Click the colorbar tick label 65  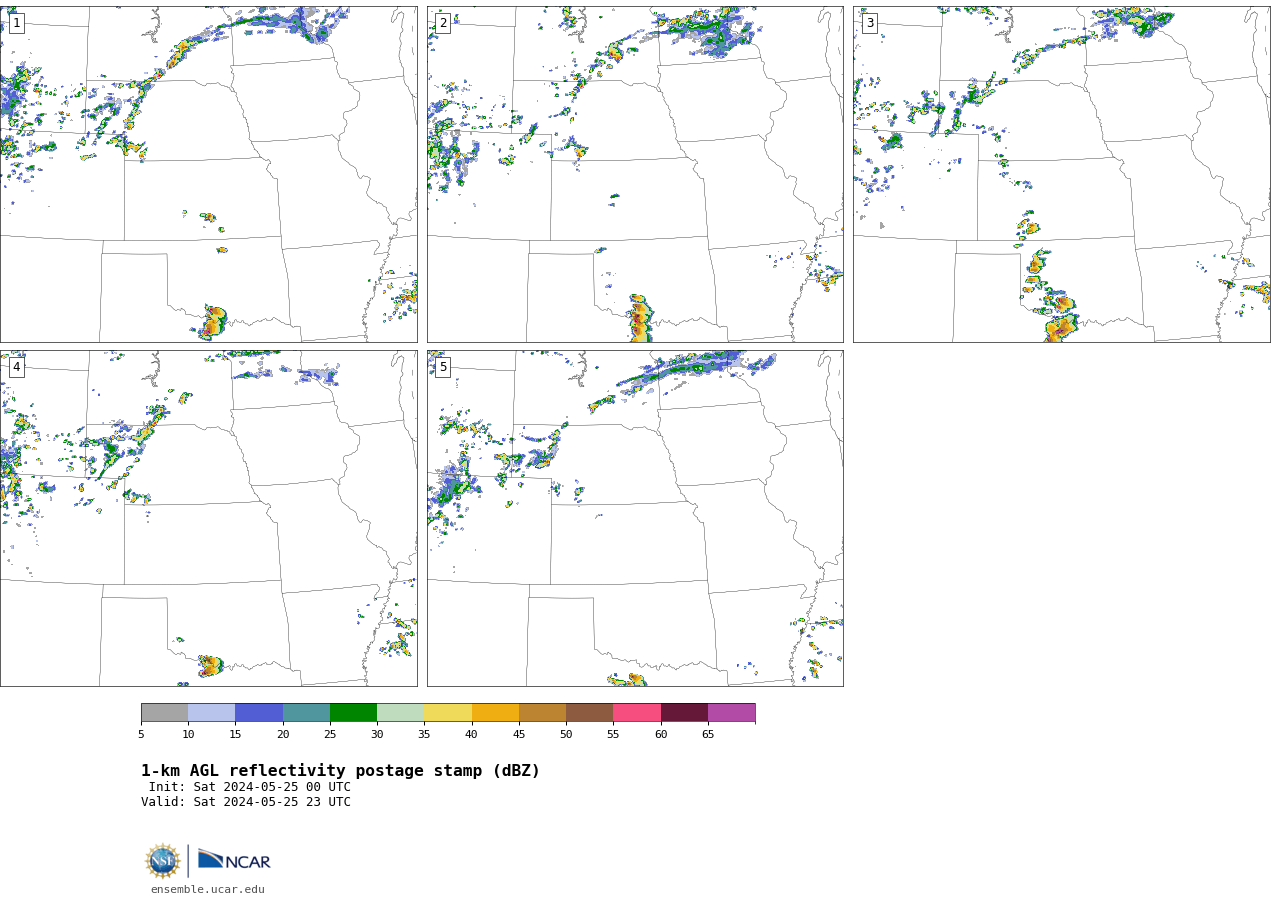coord(708,735)
